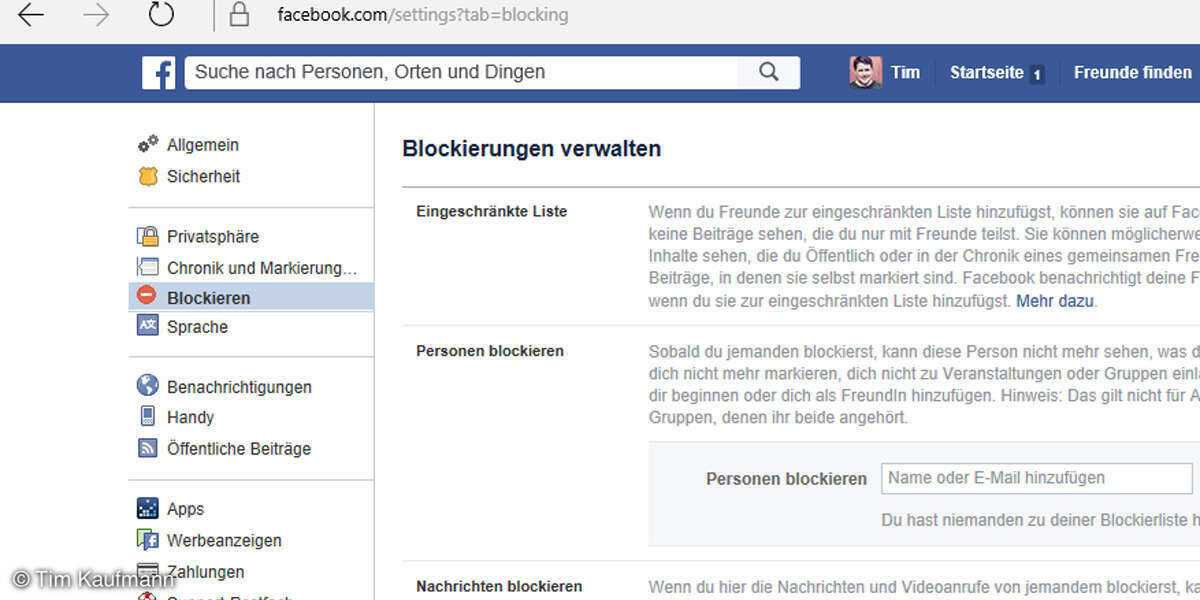Click Tim profile name link
Viewport: 1200px width, 600px height.
pyautogui.click(x=905, y=72)
